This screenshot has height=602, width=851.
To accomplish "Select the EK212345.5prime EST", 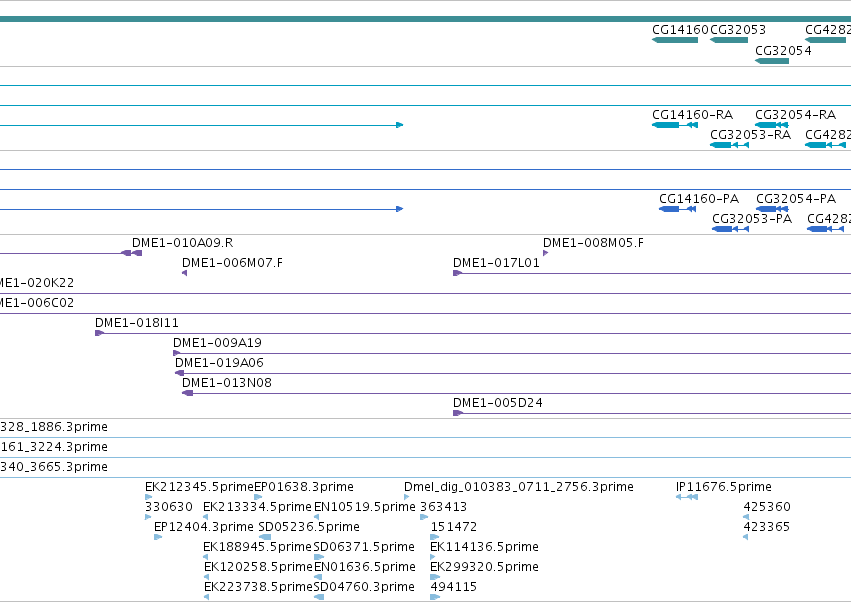I will (x=149, y=497).
